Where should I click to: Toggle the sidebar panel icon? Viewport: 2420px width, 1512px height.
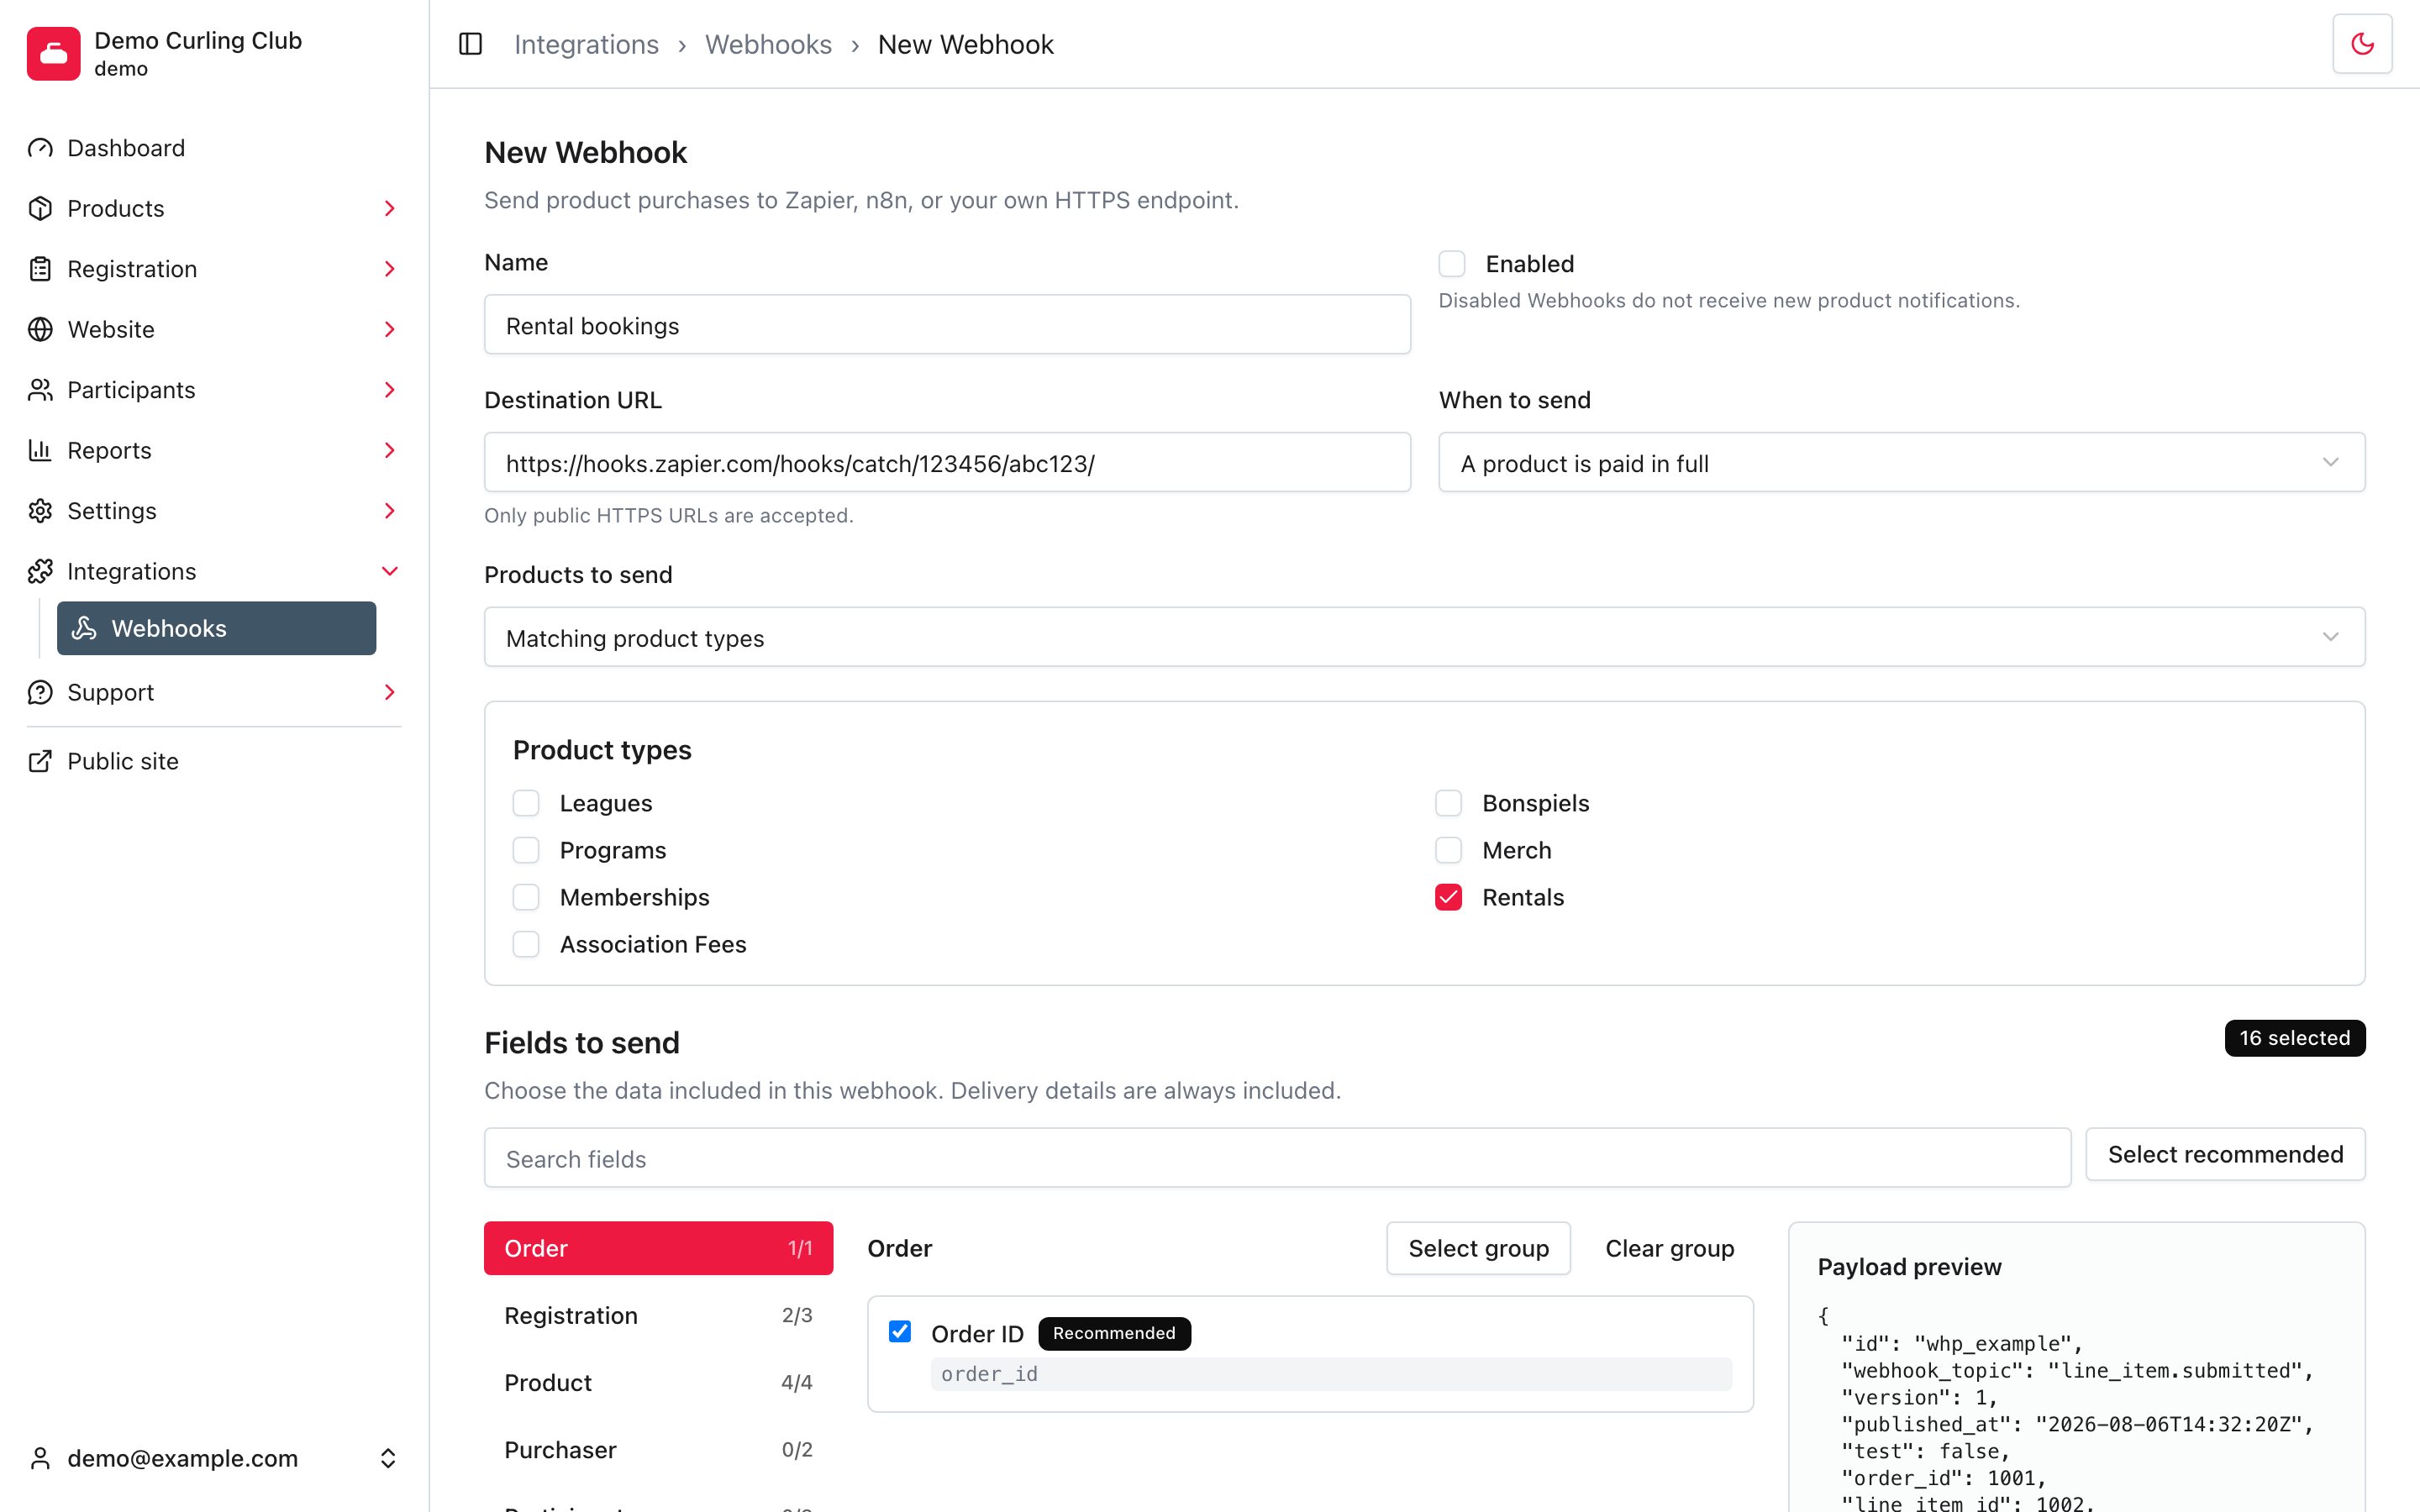[470, 44]
